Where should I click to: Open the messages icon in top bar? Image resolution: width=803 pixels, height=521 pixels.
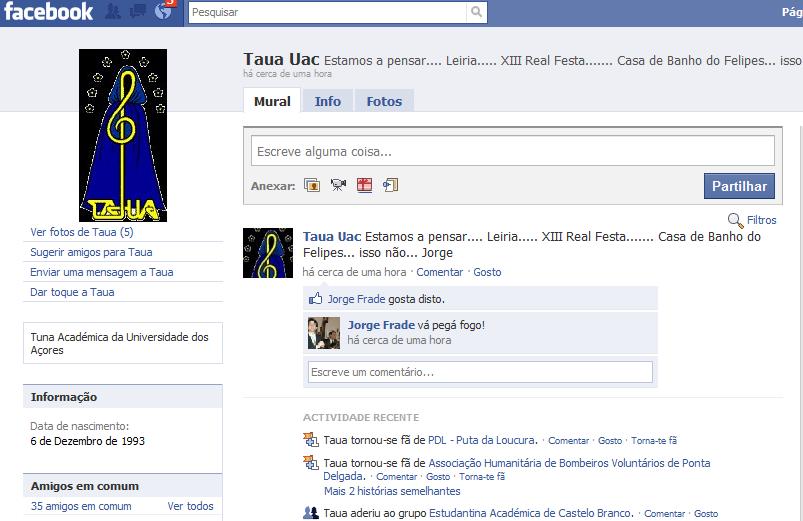click(138, 11)
